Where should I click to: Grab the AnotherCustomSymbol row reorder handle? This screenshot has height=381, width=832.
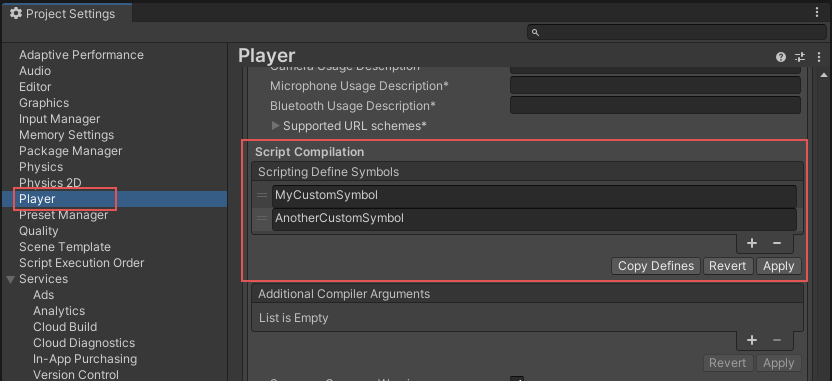(x=262, y=218)
